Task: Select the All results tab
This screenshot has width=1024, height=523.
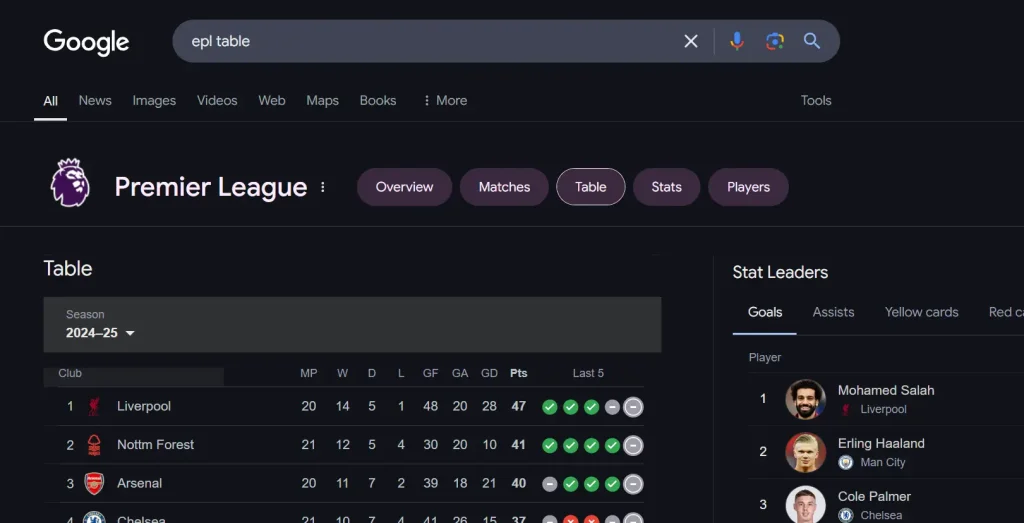Action: 50,101
